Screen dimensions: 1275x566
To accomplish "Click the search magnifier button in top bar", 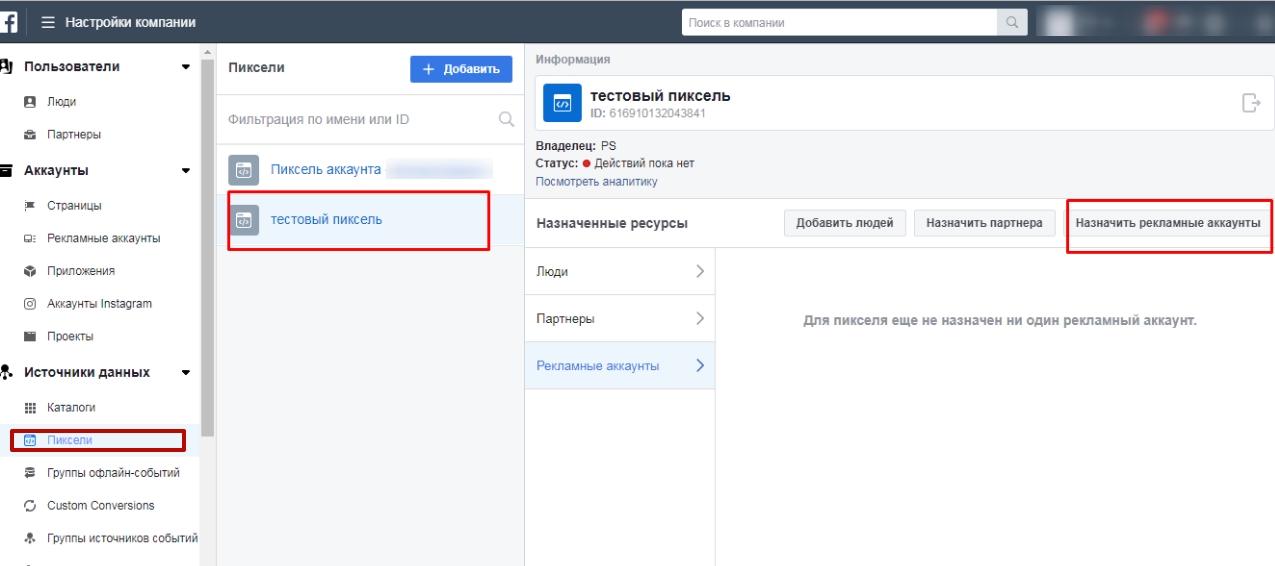I will [x=1012, y=22].
